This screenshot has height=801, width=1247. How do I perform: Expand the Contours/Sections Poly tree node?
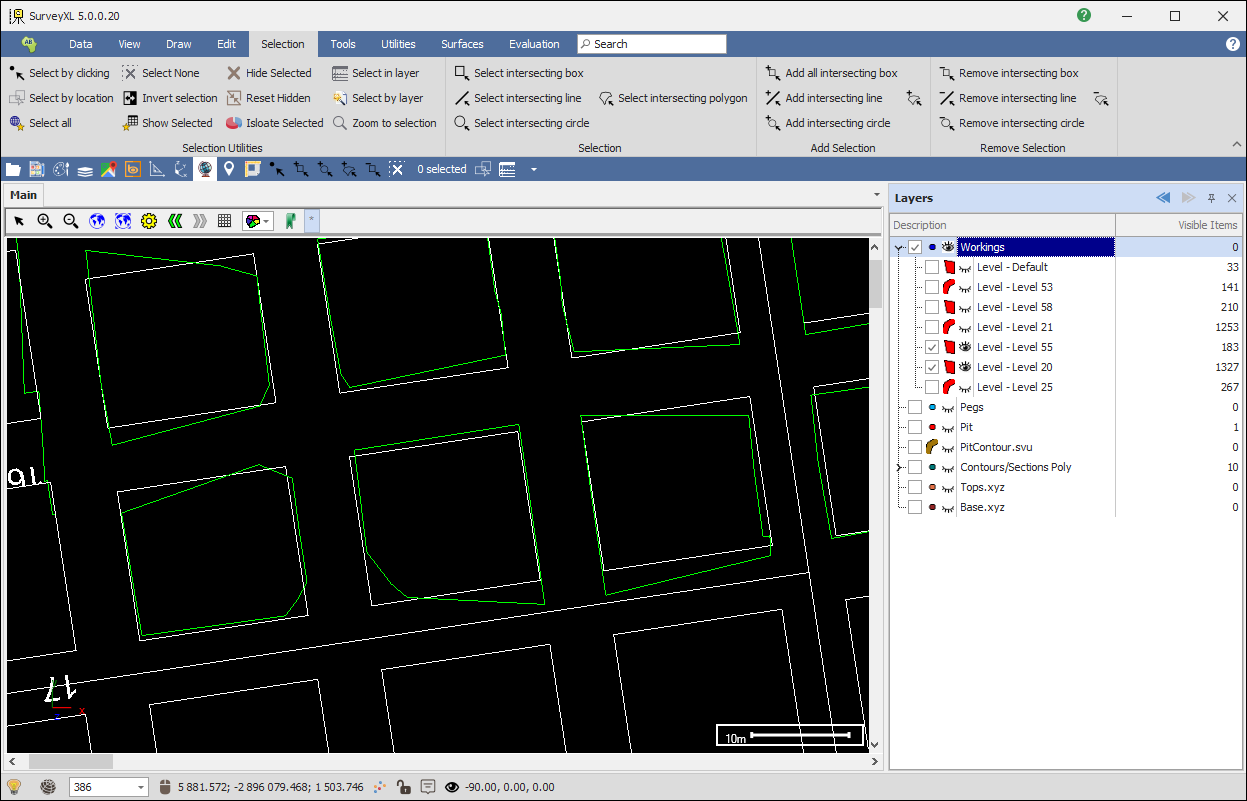coord(899,467)
